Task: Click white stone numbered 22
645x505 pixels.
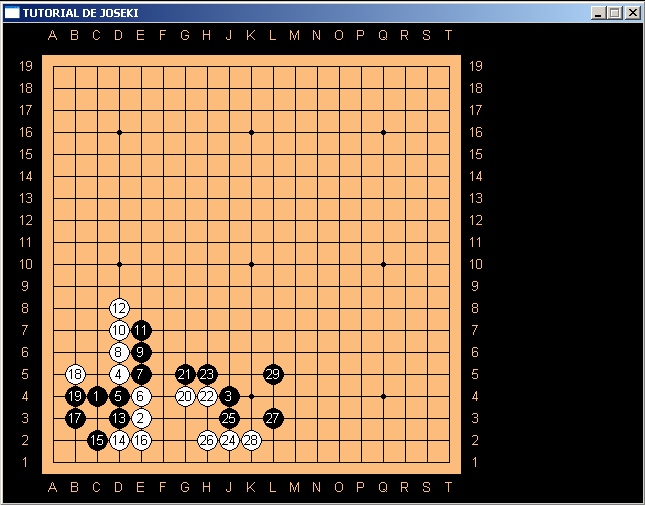Action: click(207, 396)
